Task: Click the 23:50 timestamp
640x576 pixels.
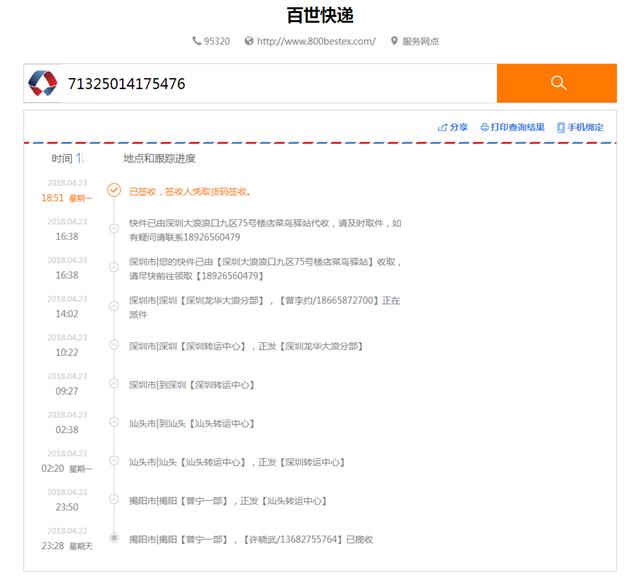Action: pos(67,507)
